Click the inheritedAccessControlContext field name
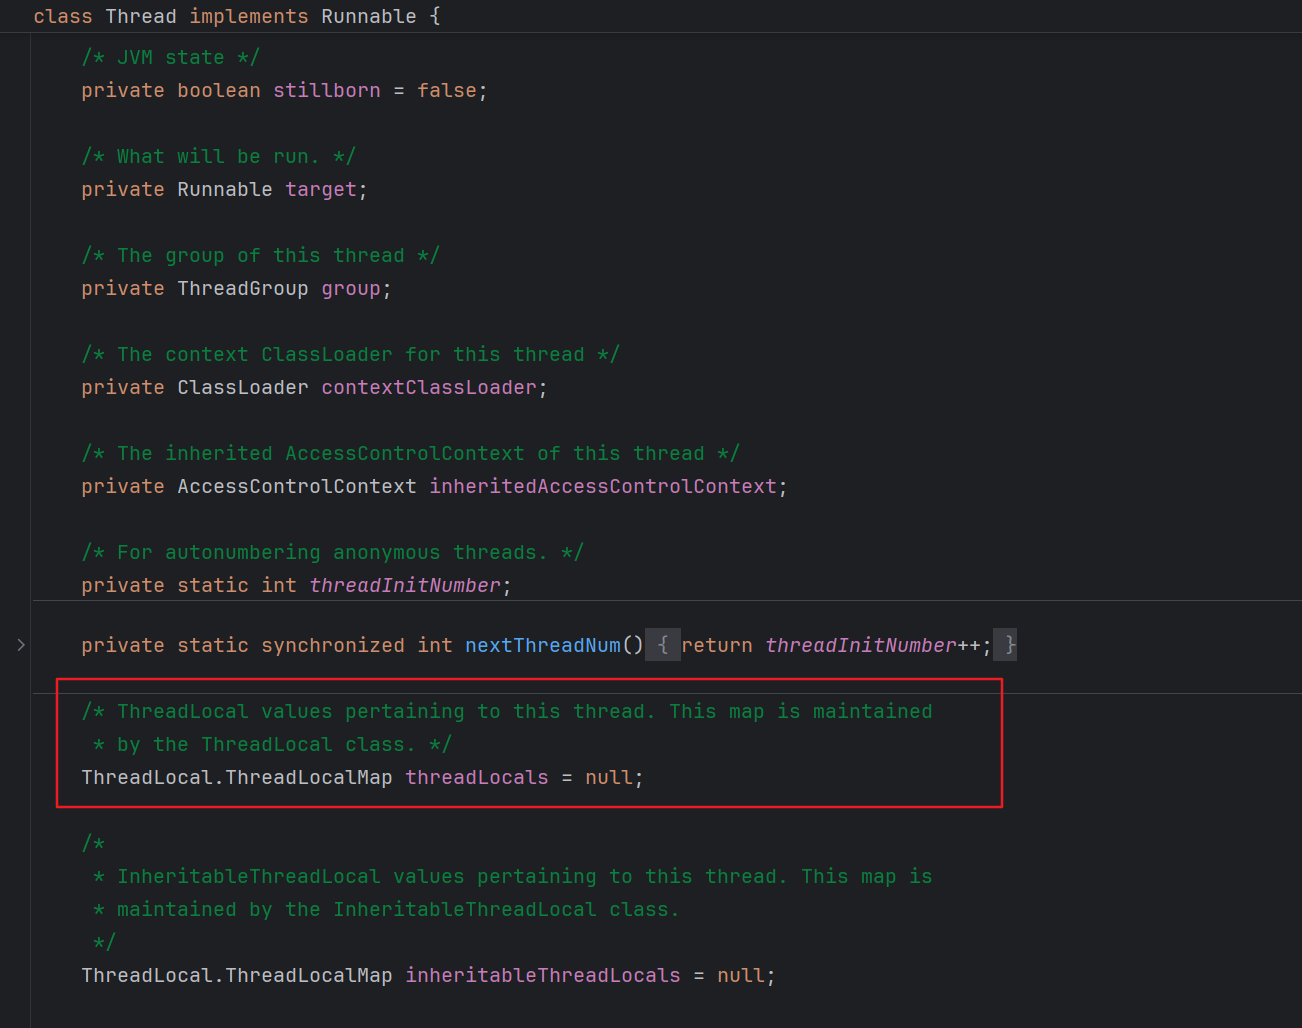 pos(603,486)
